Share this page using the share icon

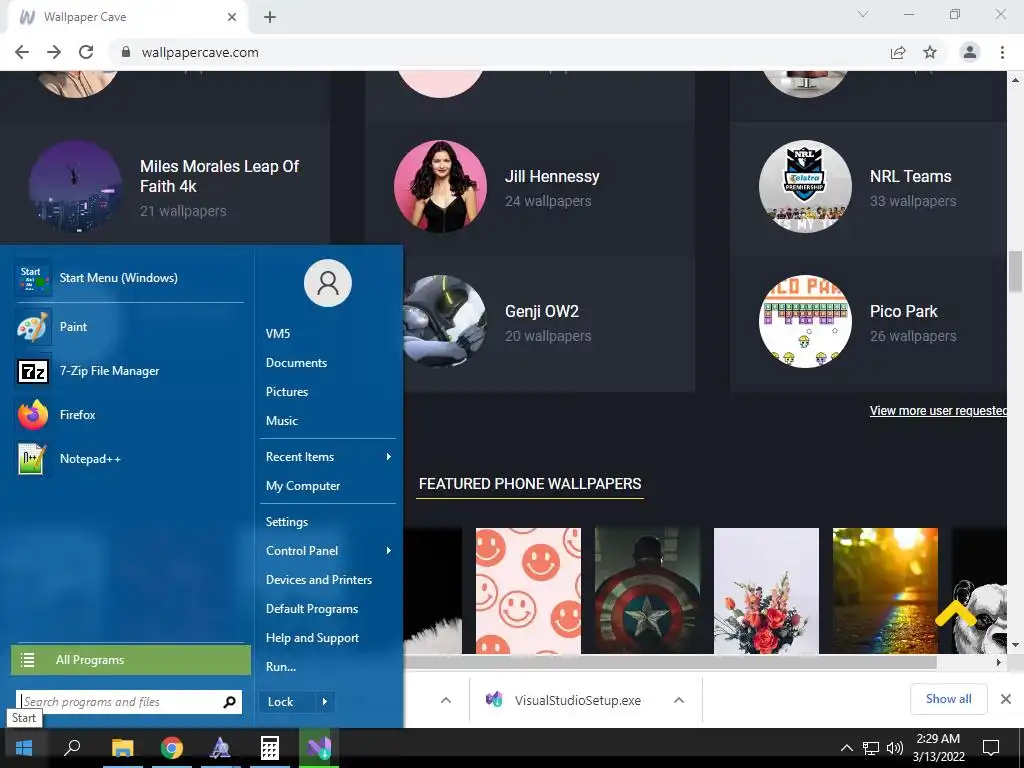[898, 52]
